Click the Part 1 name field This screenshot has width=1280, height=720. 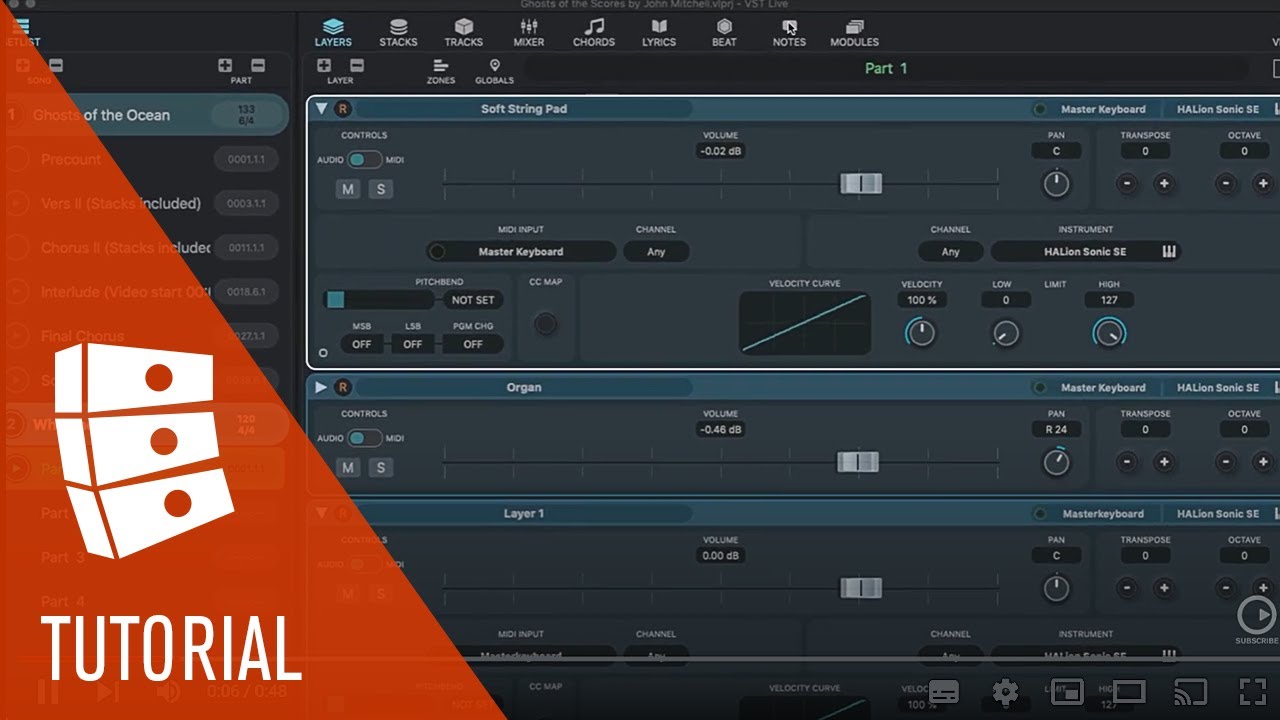(886, 68)
